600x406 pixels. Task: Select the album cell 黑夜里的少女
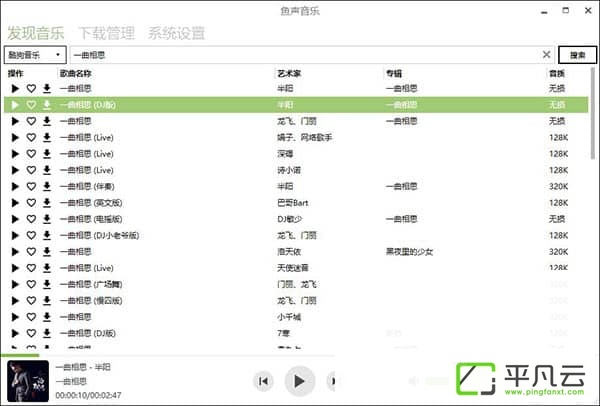[409, 252]
